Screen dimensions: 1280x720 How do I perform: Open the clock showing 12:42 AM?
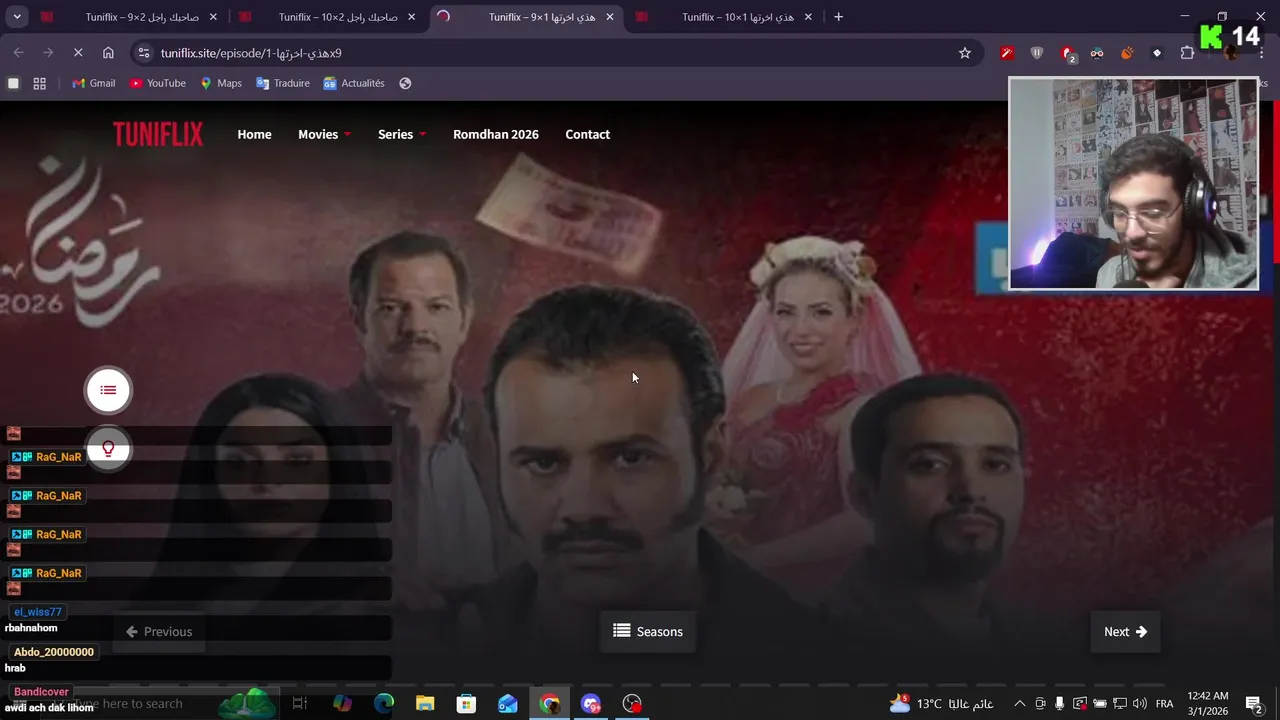pyautogui.click(x=1208, y=704)
